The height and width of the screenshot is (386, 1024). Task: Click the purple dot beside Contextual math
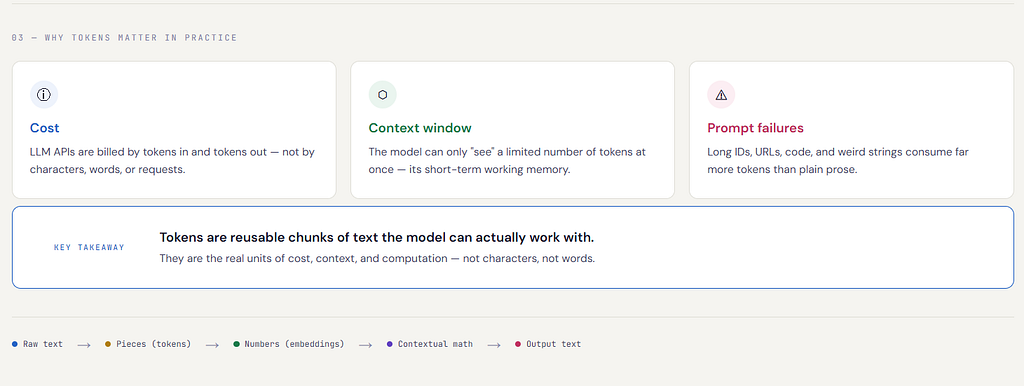tap(390, 344)
